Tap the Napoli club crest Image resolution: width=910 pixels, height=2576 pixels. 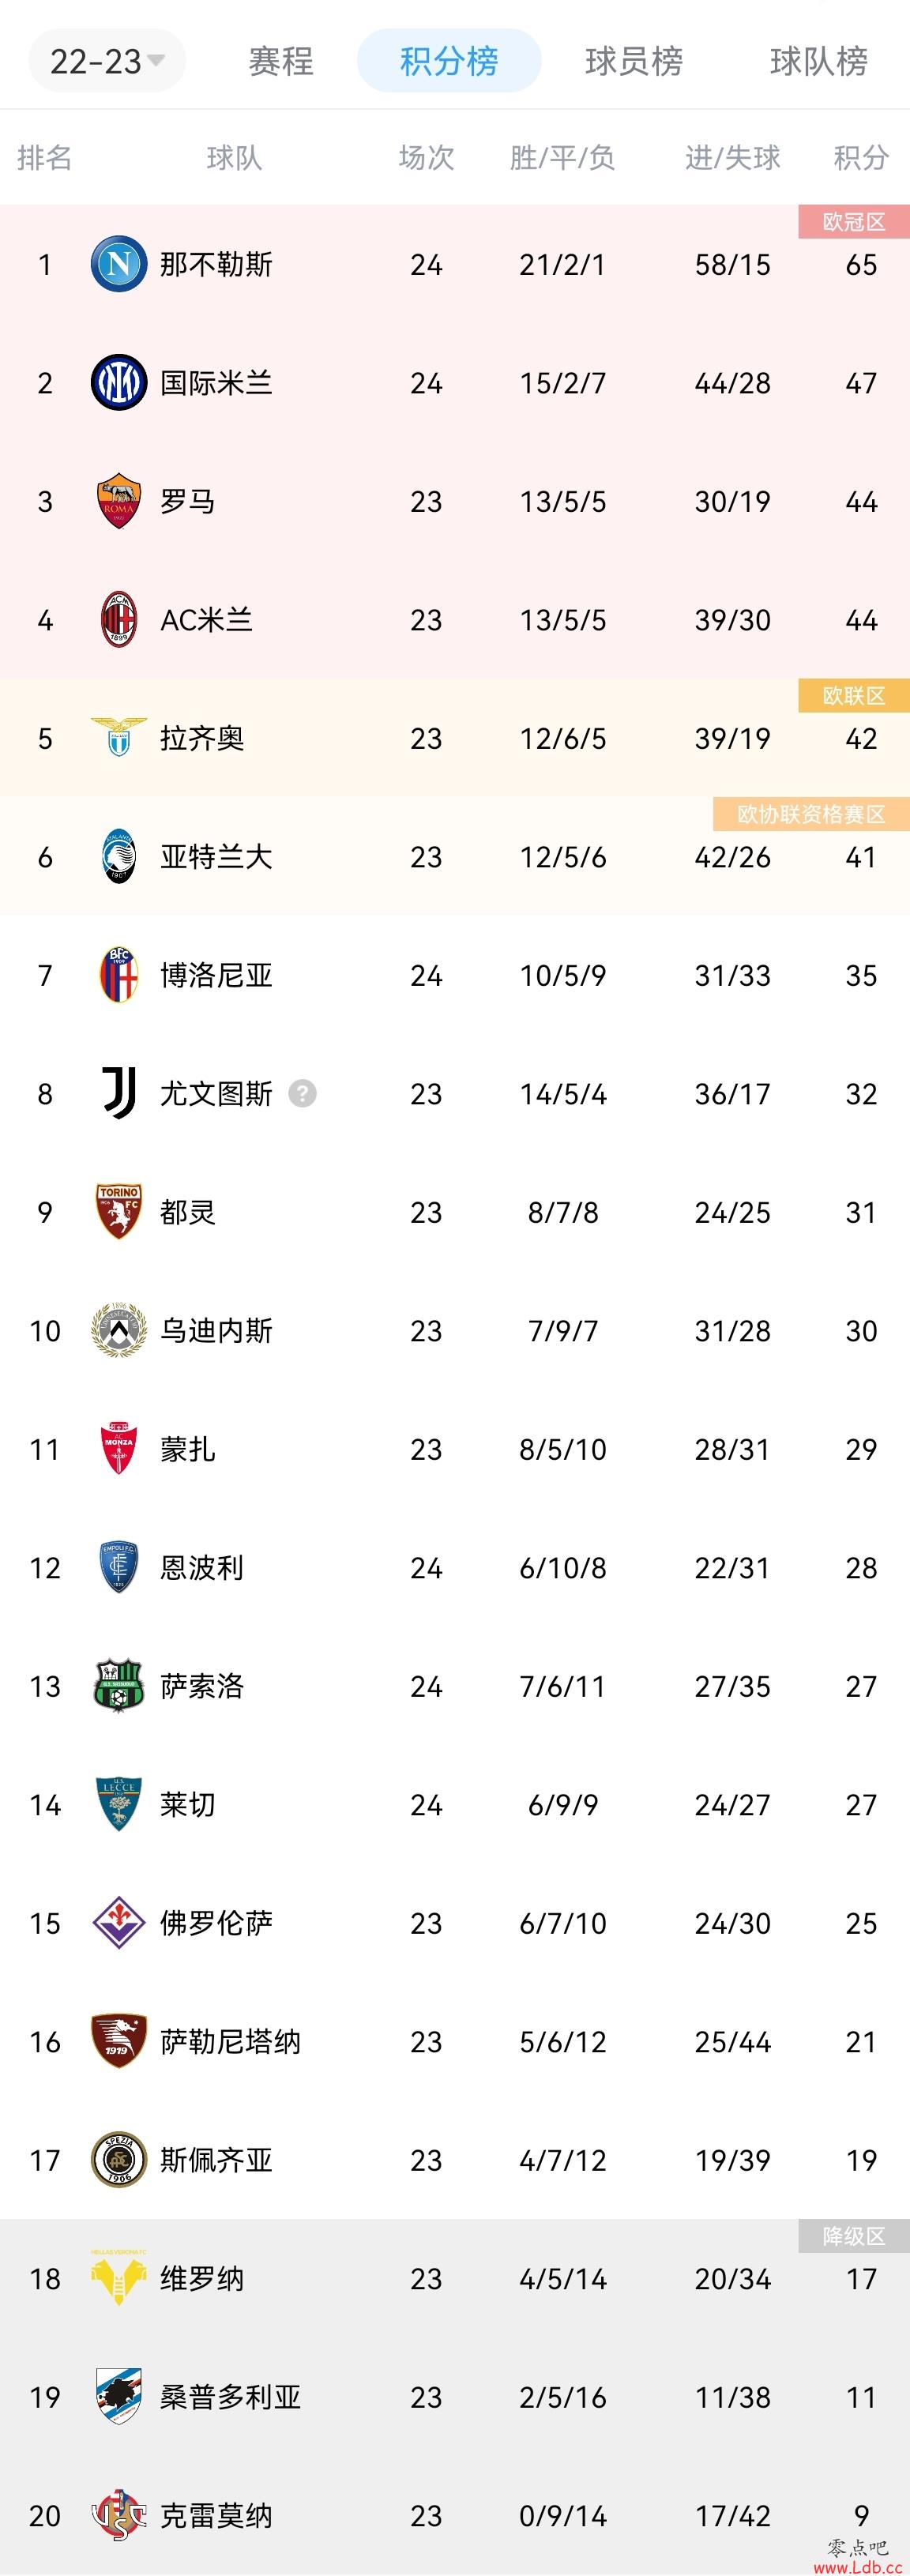(118, 264)
